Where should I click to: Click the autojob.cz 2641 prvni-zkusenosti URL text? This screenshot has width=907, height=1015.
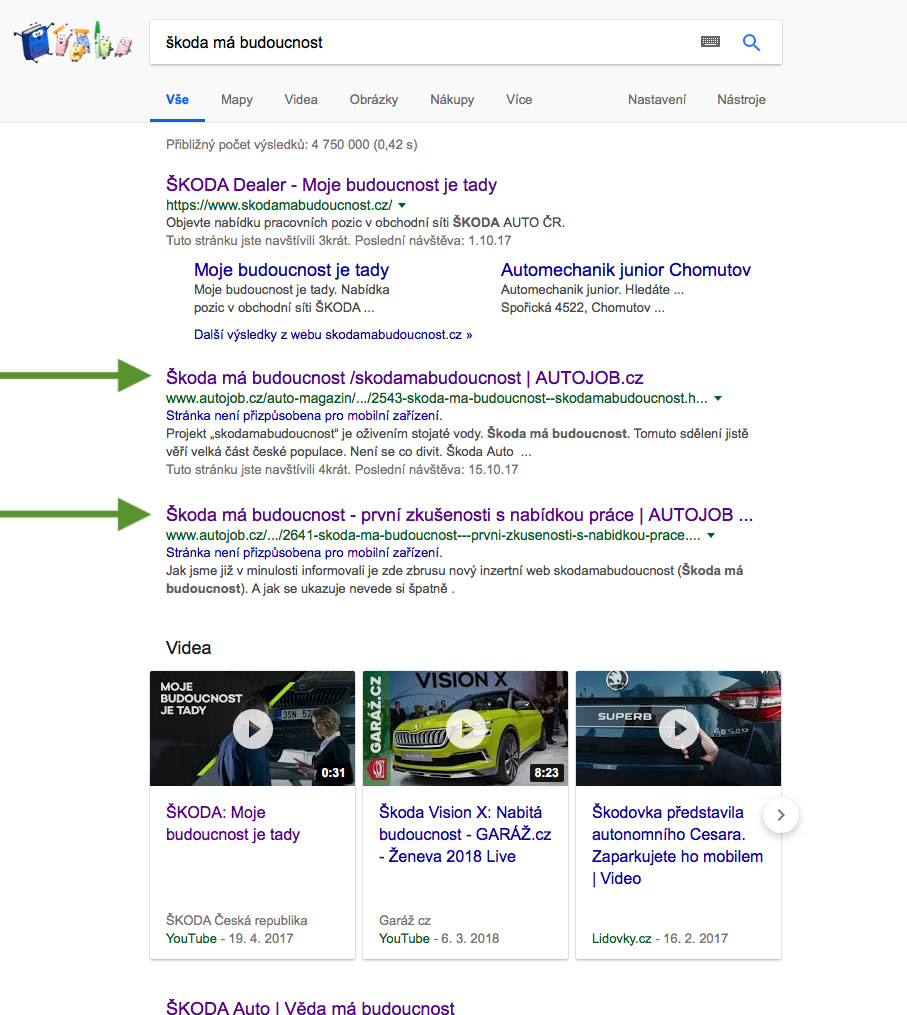(433, 535)
